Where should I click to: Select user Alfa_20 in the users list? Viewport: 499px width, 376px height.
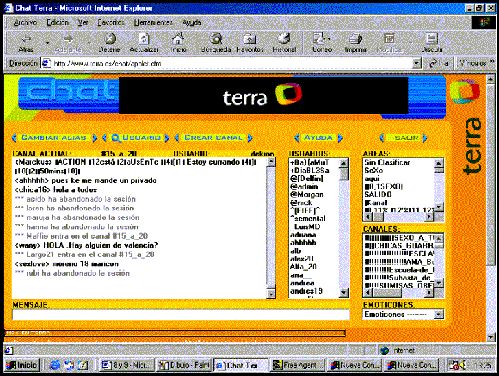coord(303,267)
